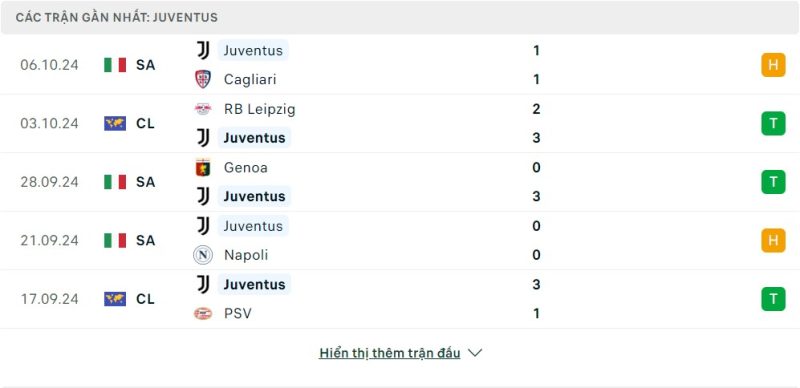Open Juventus team name in the PSV match
Image resolution: width=800 pixels, height=388 pixels.
tap(255, 284)
